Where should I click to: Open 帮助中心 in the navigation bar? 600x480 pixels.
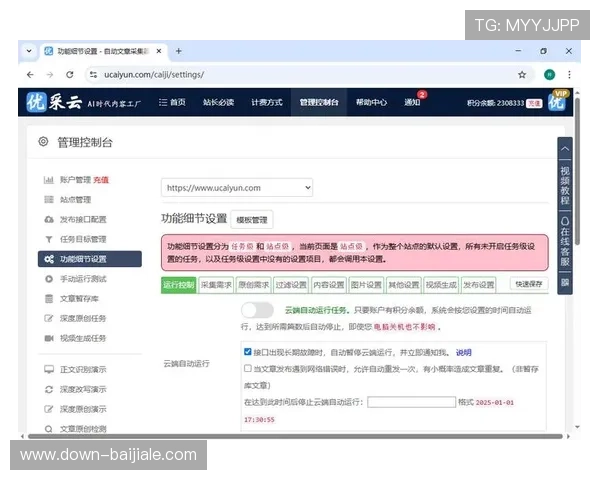click(371, 102)
